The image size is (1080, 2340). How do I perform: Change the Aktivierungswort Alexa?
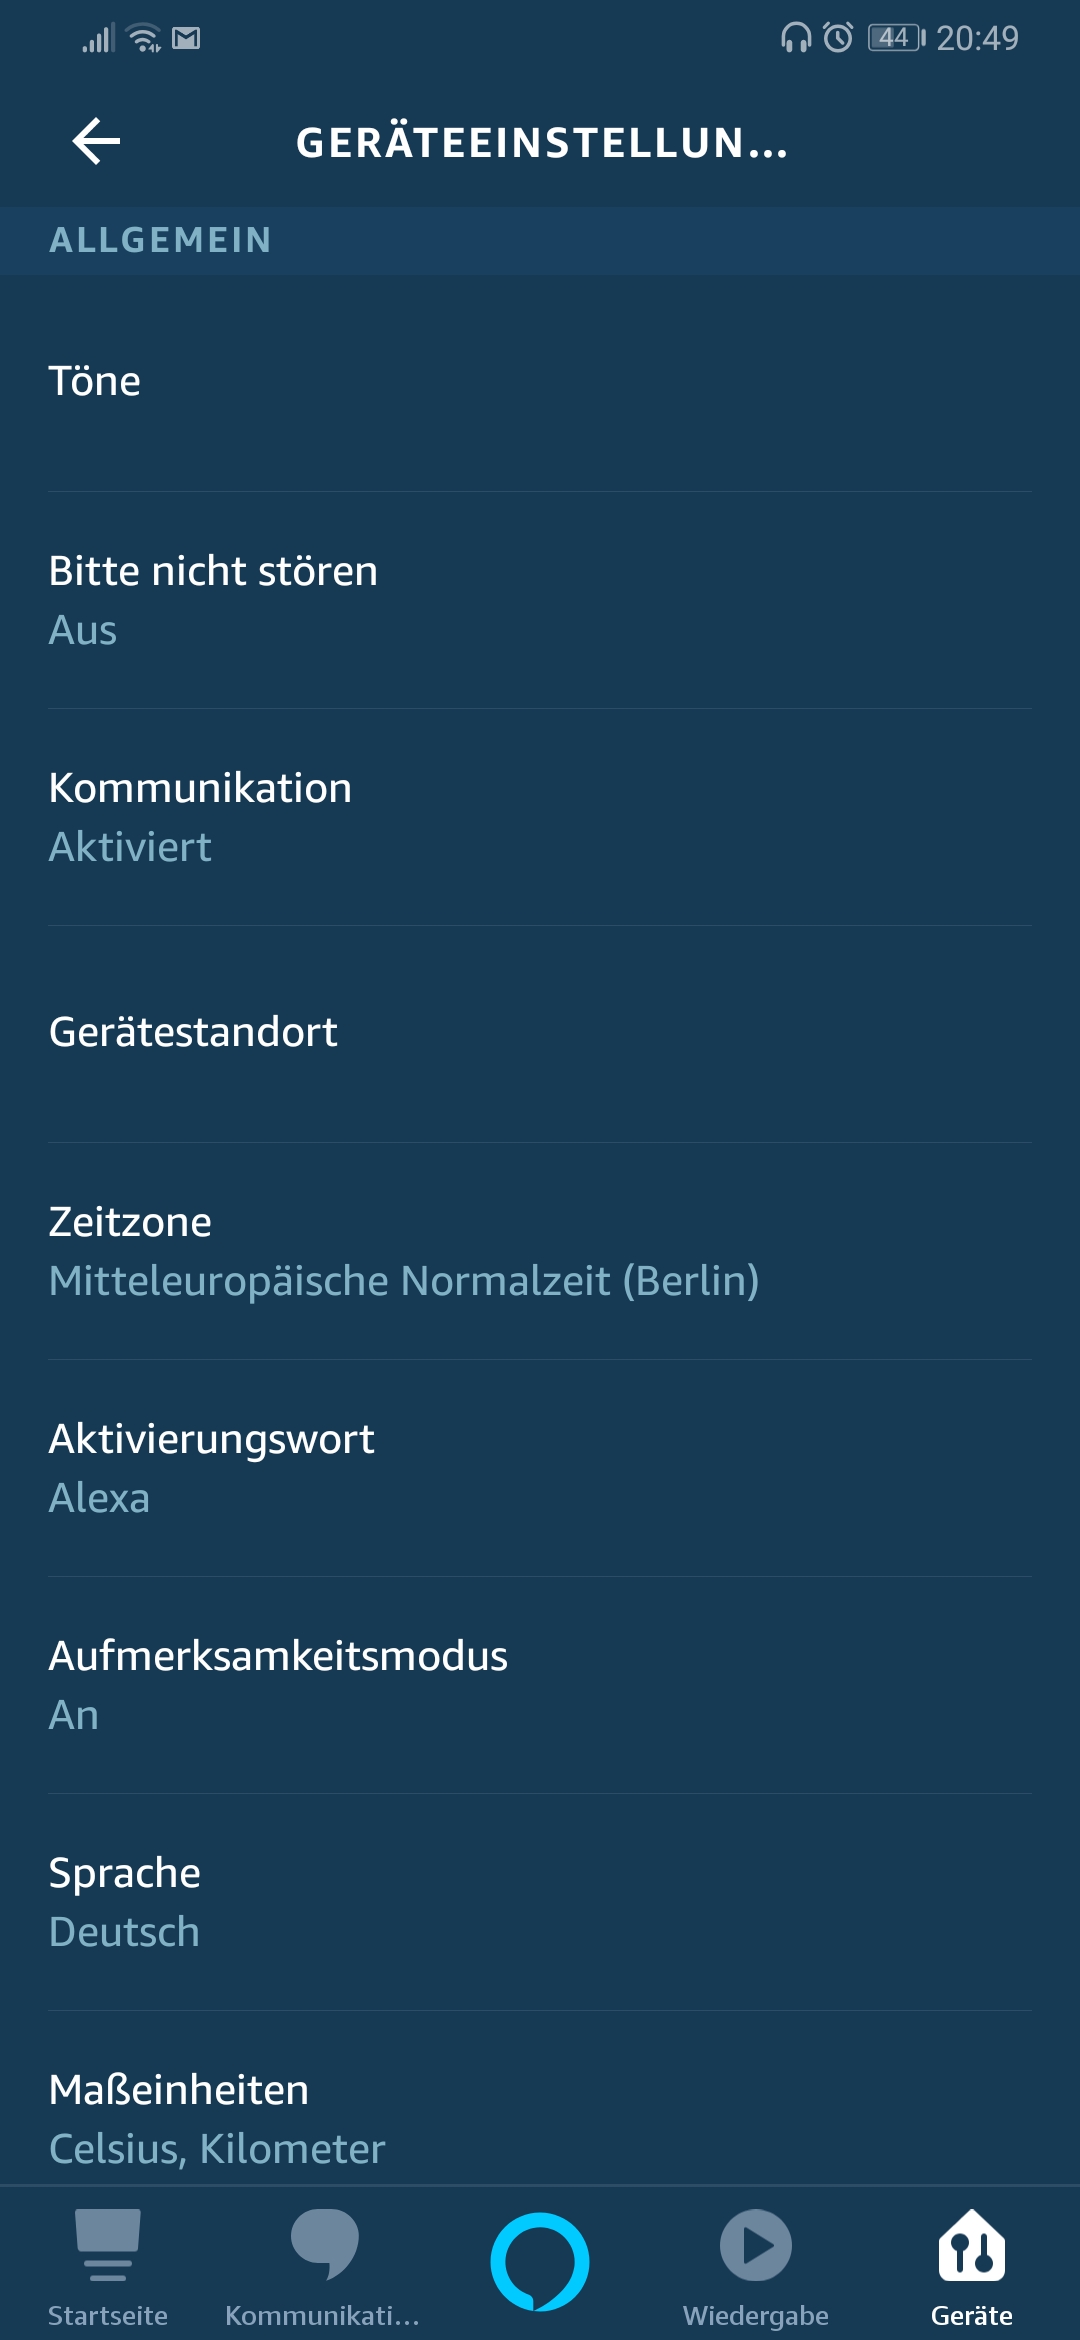point(540,1468)
